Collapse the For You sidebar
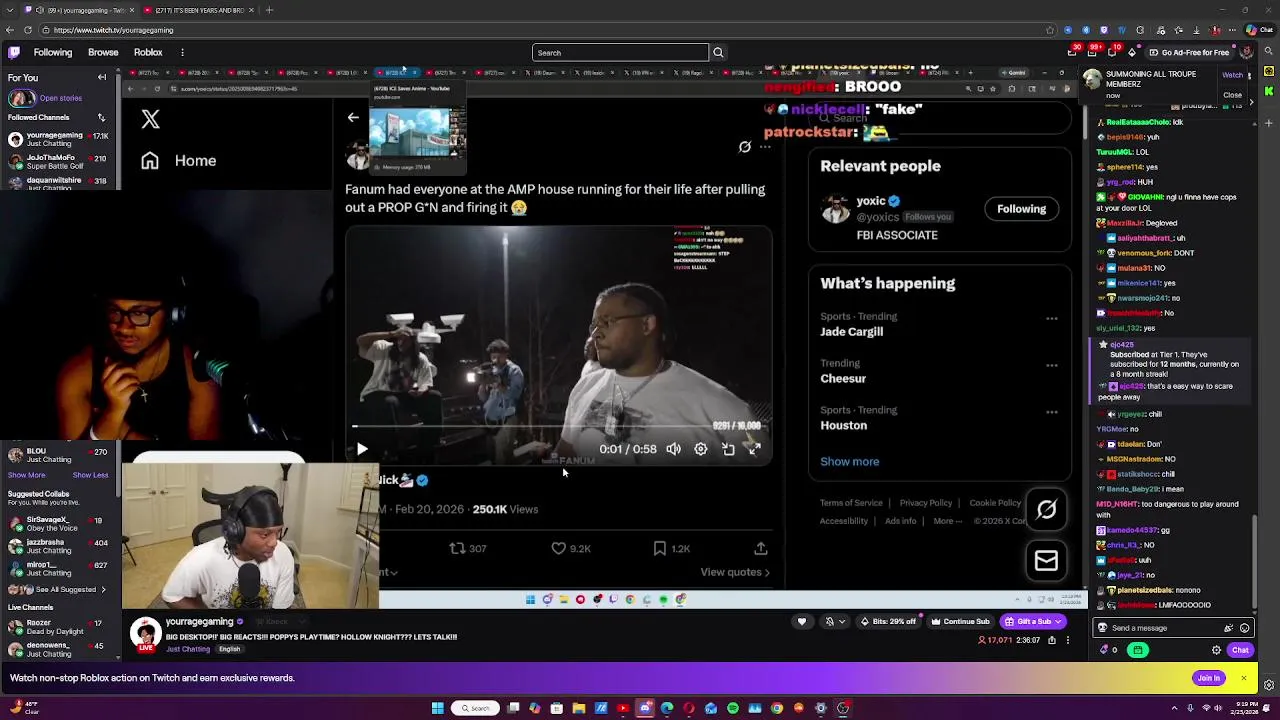The image size is (1280, 720). click(102, 77)
